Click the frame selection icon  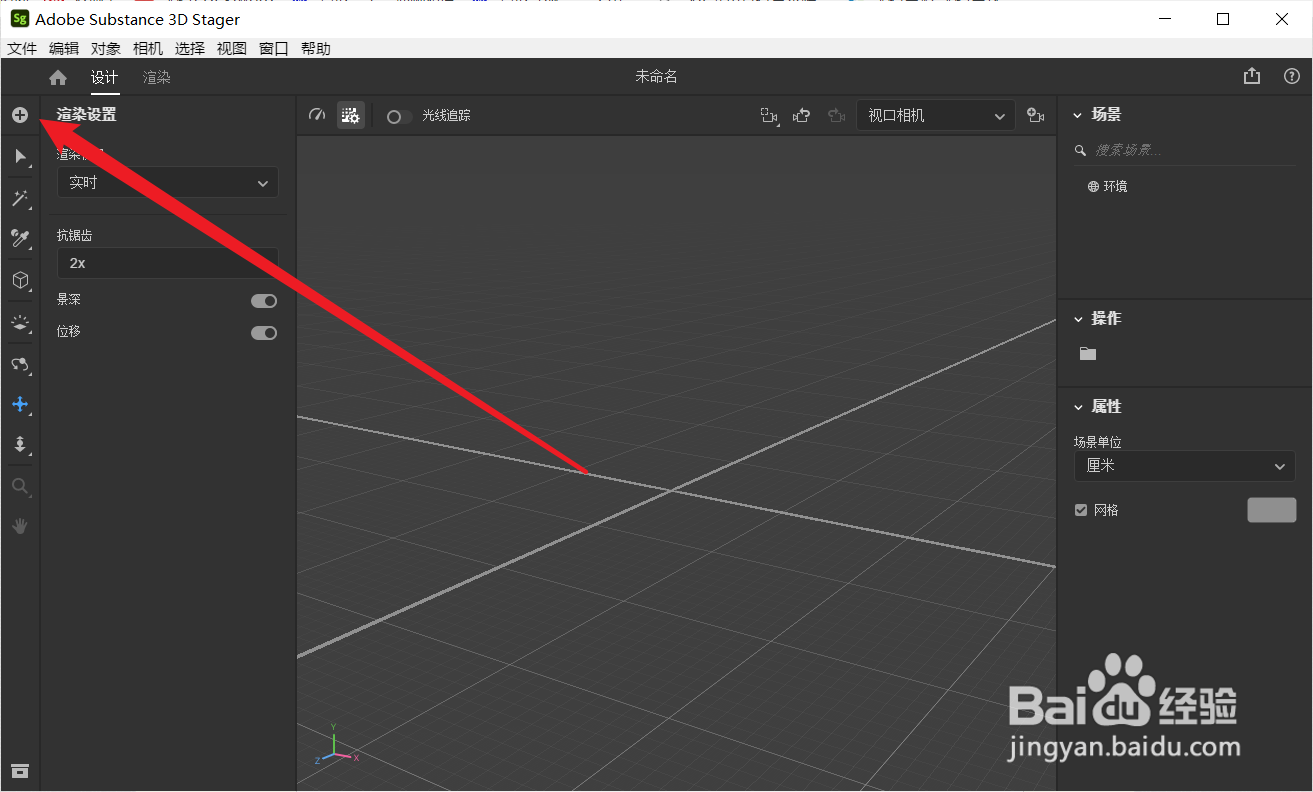(769, 116)
